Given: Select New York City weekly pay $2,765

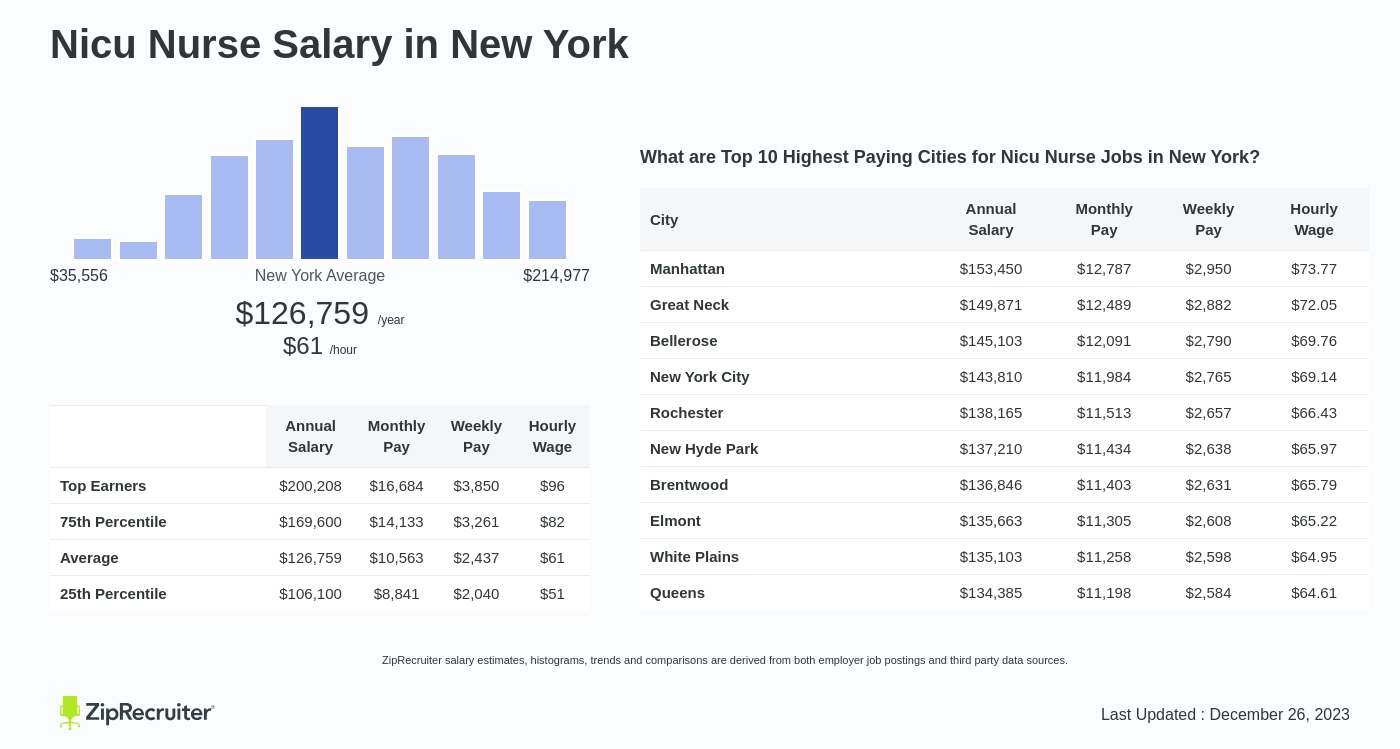Looking at the screenshot, I should coord(1208,376).
